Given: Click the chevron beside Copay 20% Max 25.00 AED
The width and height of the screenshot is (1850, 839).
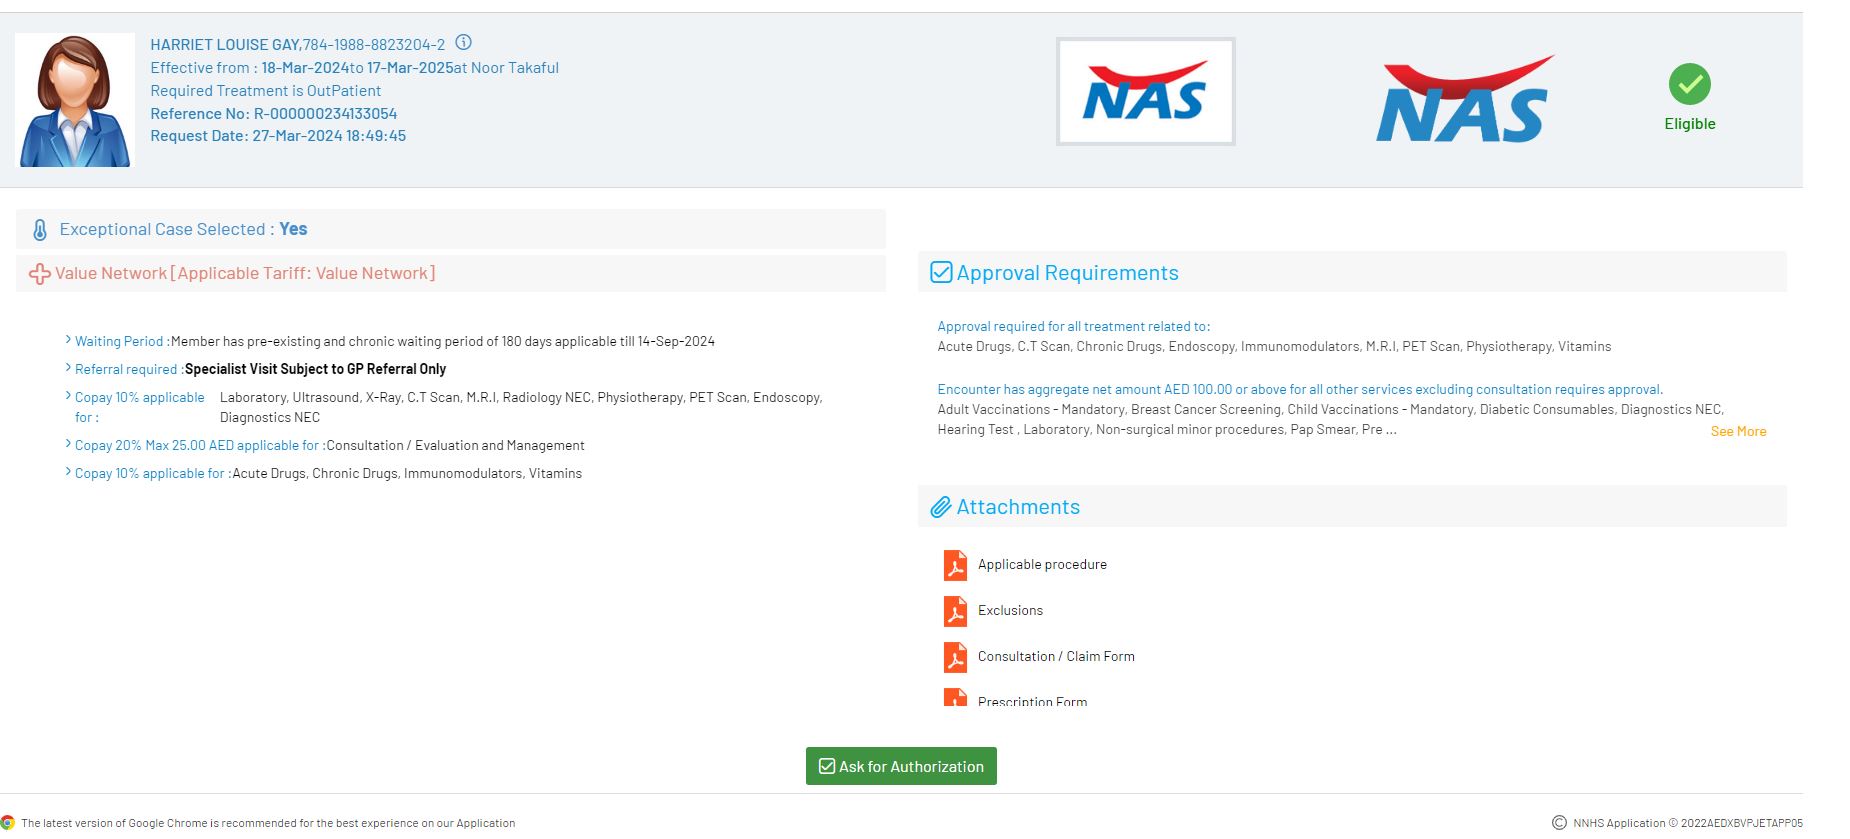Looking at the screenshot, I should 68,444.
